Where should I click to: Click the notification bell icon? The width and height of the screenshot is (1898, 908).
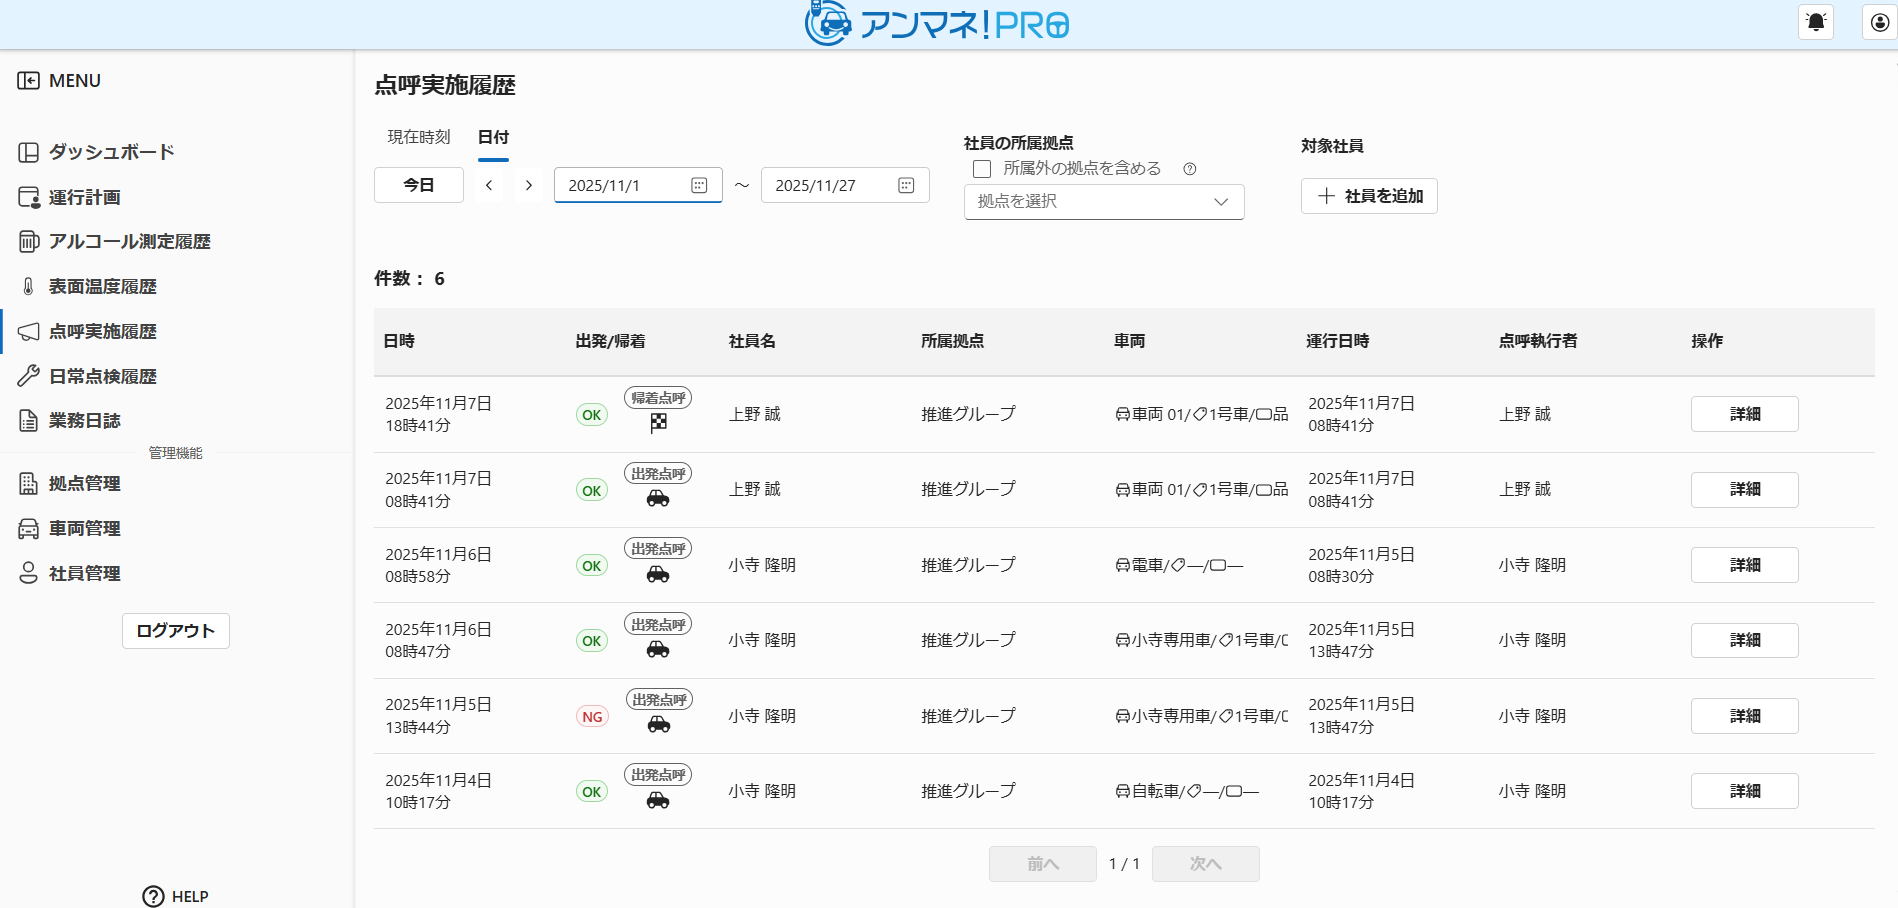click(x=1816, y=22)
